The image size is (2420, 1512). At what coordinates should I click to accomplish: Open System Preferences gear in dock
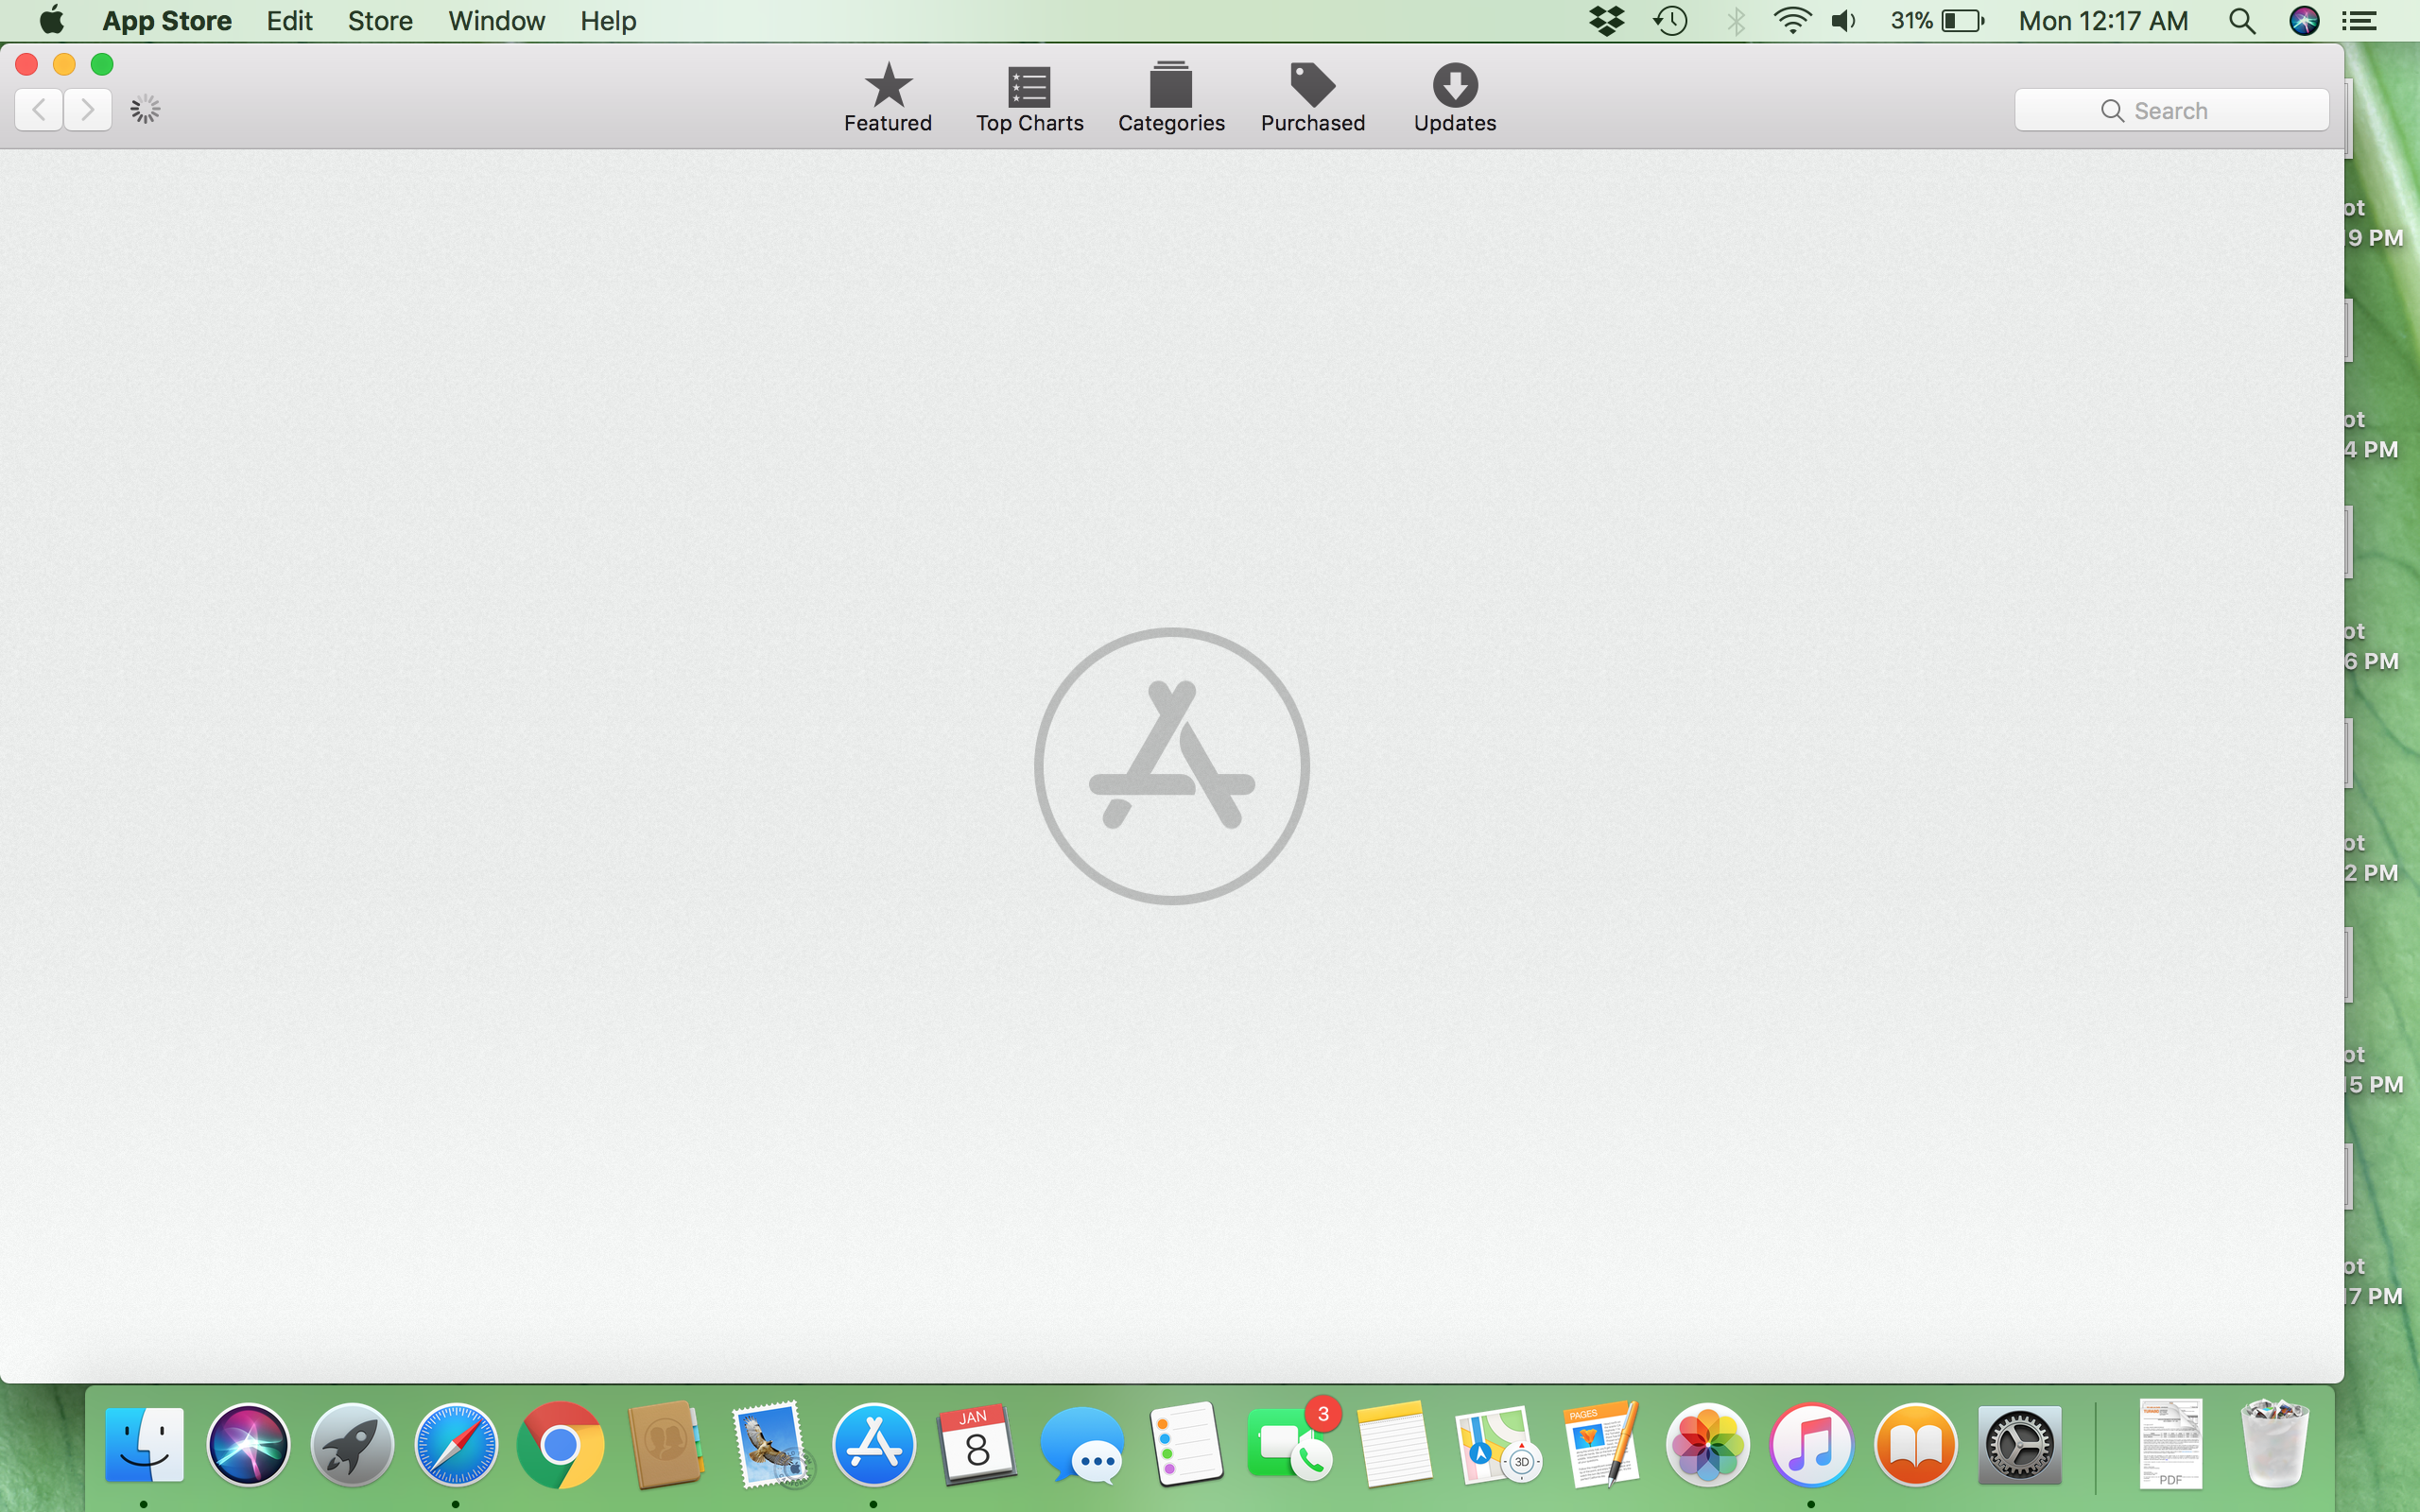click(x=2019, y=1444)
